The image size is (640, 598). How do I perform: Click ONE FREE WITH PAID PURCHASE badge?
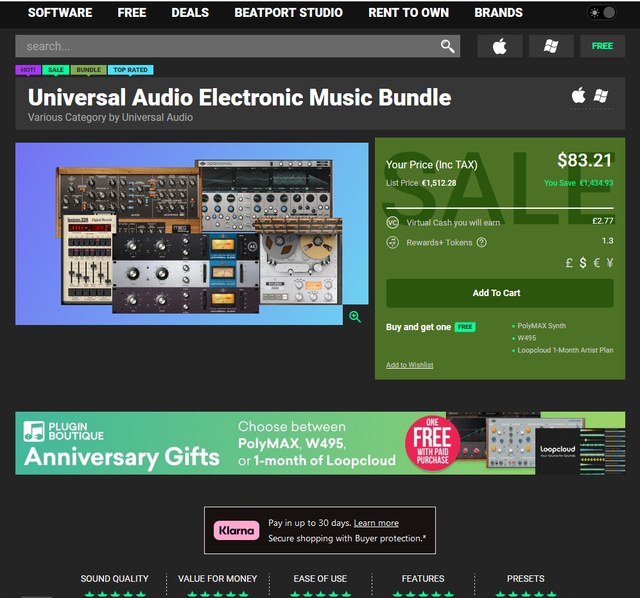pyautogui.click(x=433, y=443)
